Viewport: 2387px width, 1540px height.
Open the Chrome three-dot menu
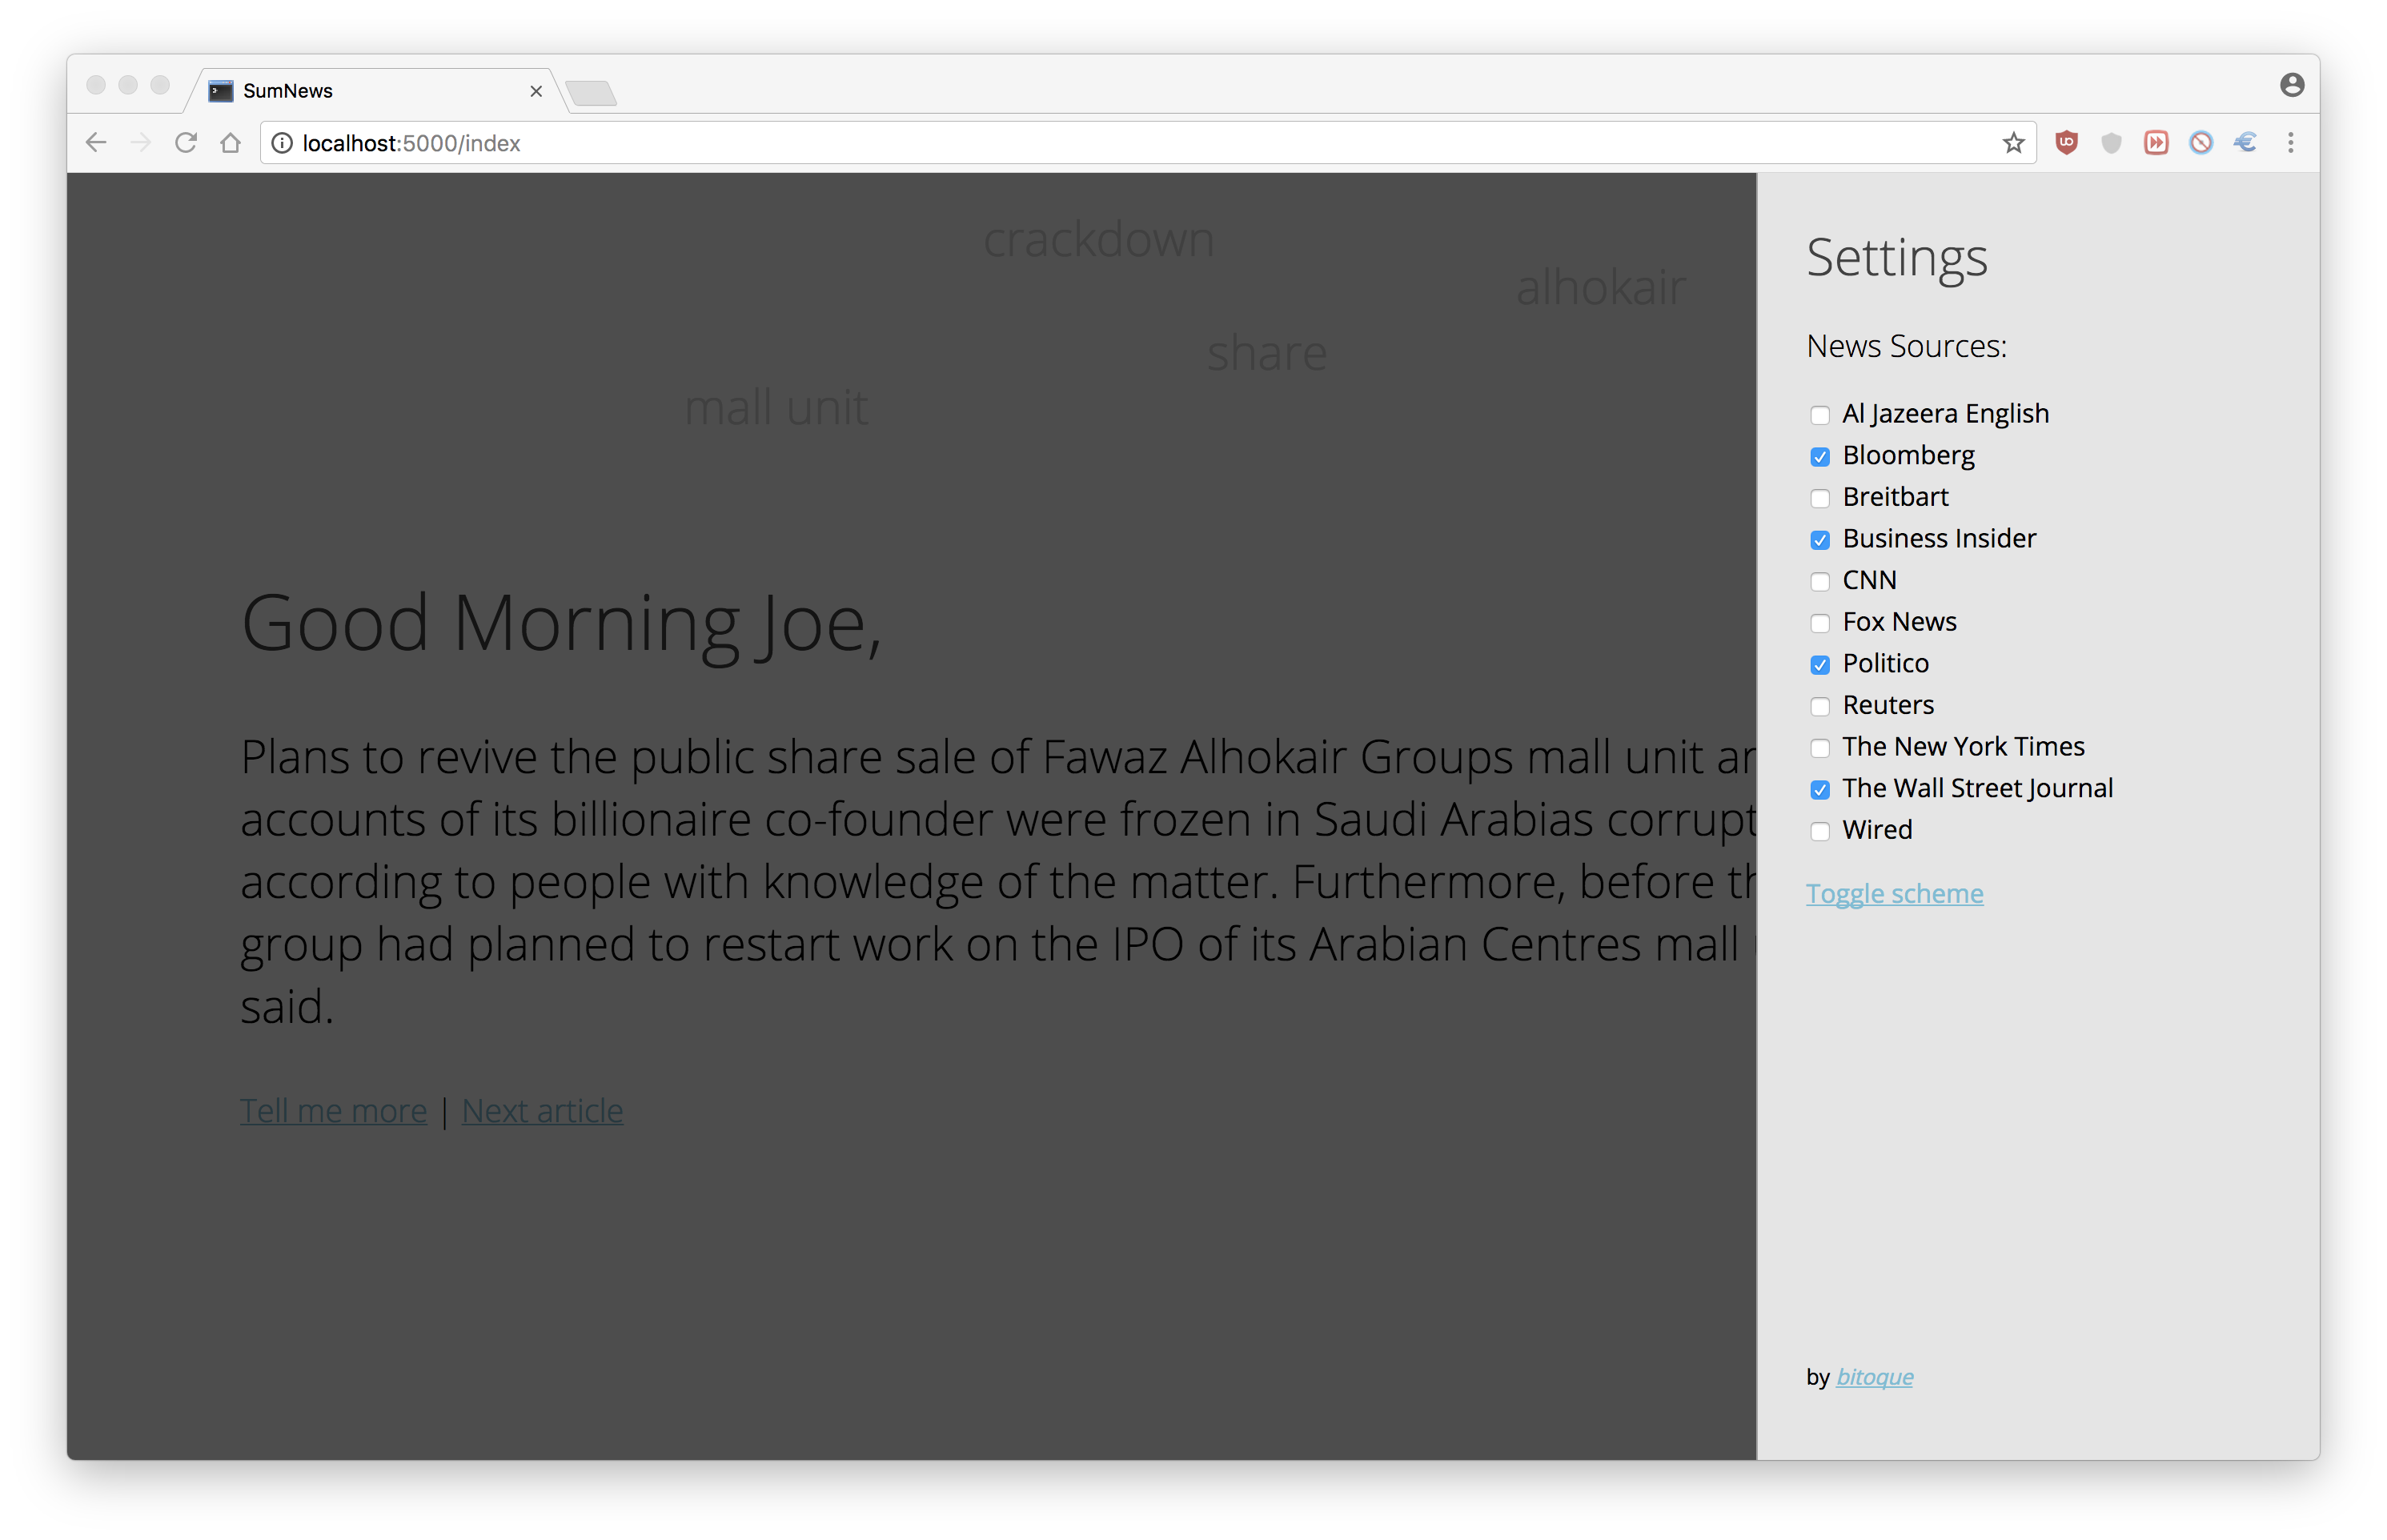2290,143
